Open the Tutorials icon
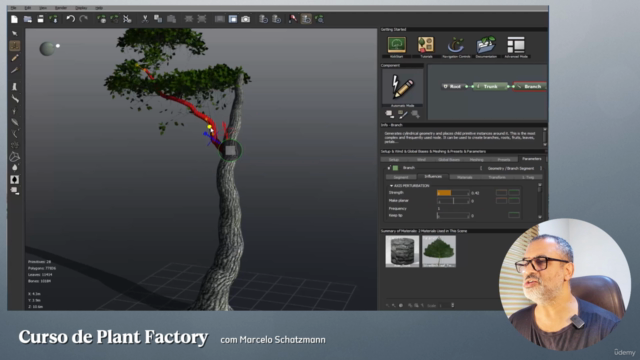The image size is (640, 360). (426, 45)
